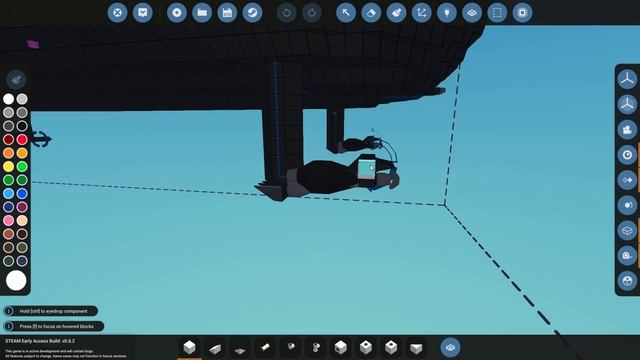Click the square frame icon in top toolbar
This screenshot has height=360, width=640.
click(522, 13)
